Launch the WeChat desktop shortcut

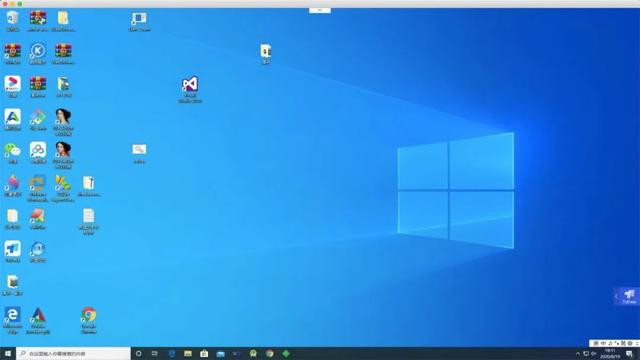(13, 153)
